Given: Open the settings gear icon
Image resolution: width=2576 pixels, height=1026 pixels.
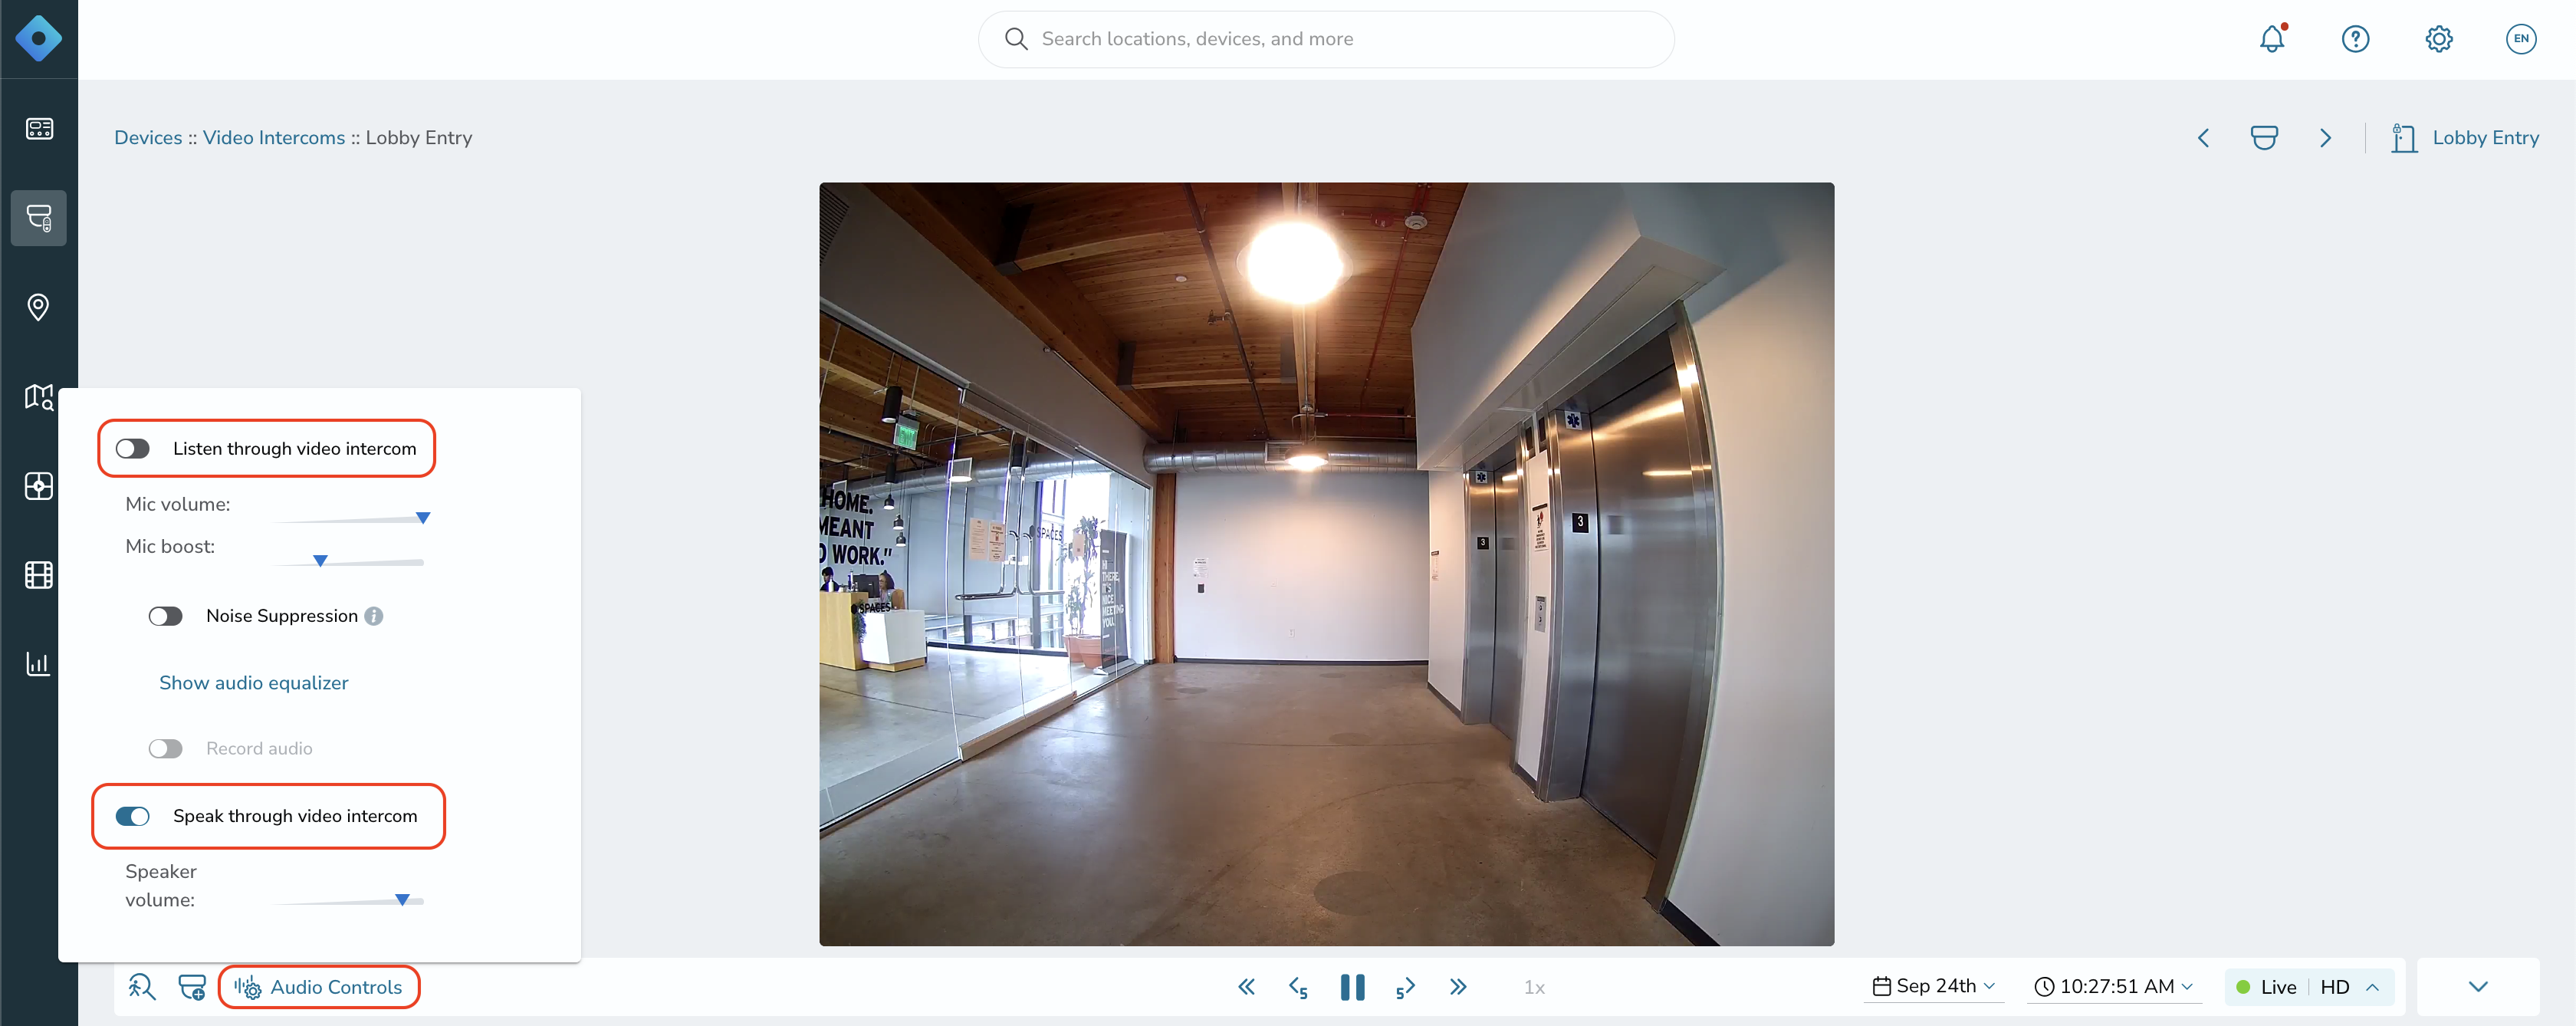Looking at the screenshot, I should (2438, 39).
